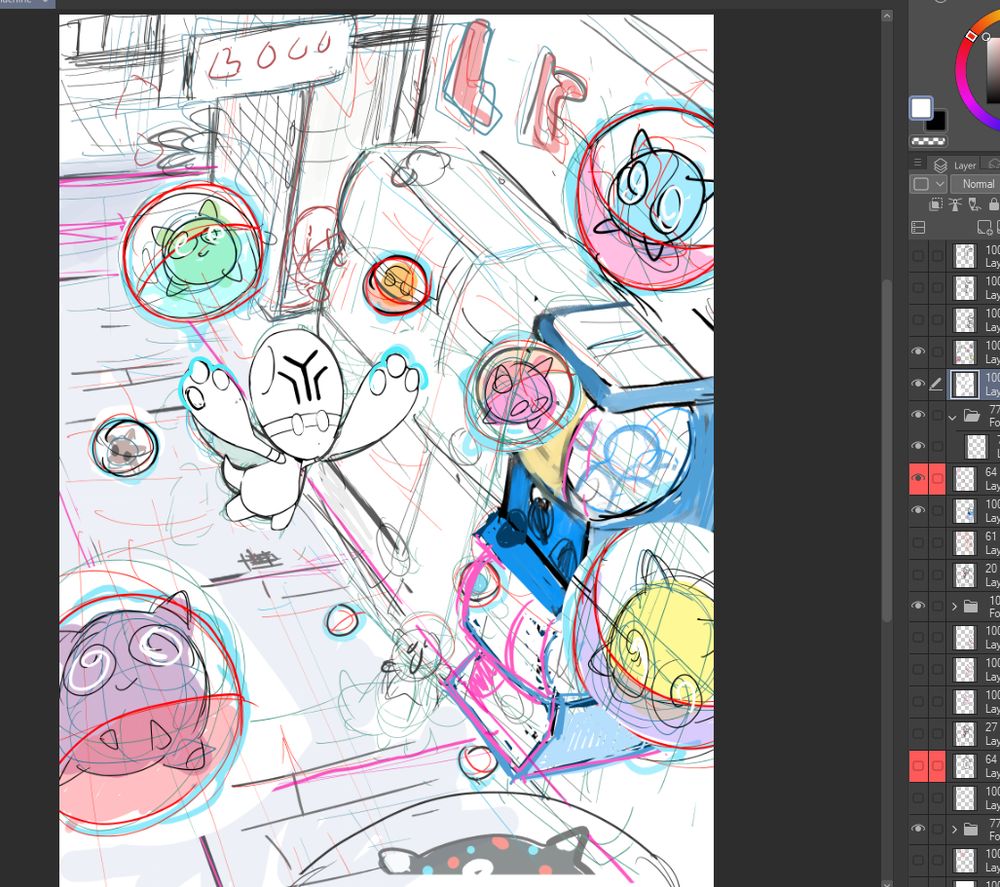Click the palette color square button

(x=921, y=184)
